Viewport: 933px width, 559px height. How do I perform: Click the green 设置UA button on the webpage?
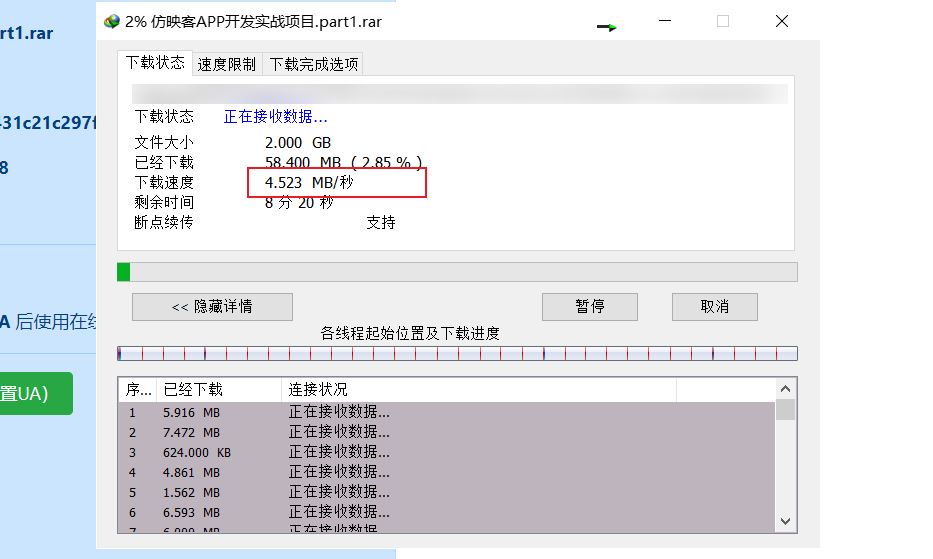[x=34, y=394]
